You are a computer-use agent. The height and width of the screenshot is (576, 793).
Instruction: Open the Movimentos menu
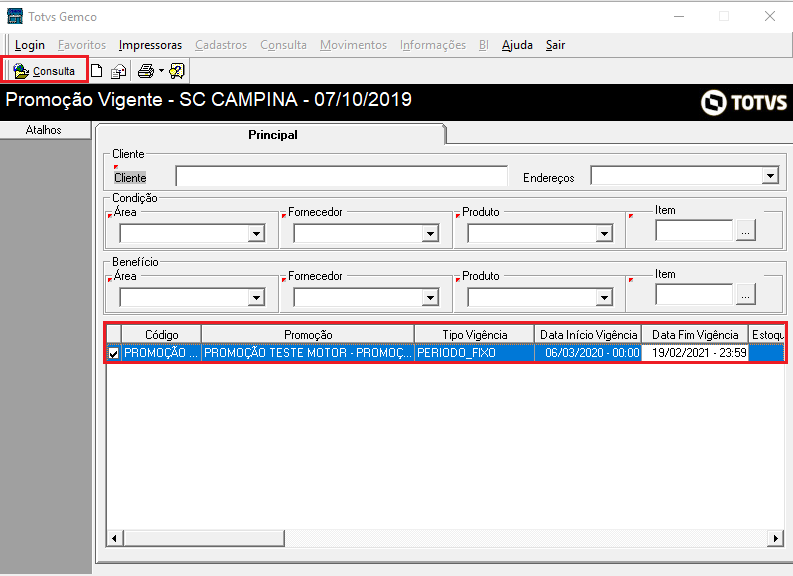tap(353, 45)
